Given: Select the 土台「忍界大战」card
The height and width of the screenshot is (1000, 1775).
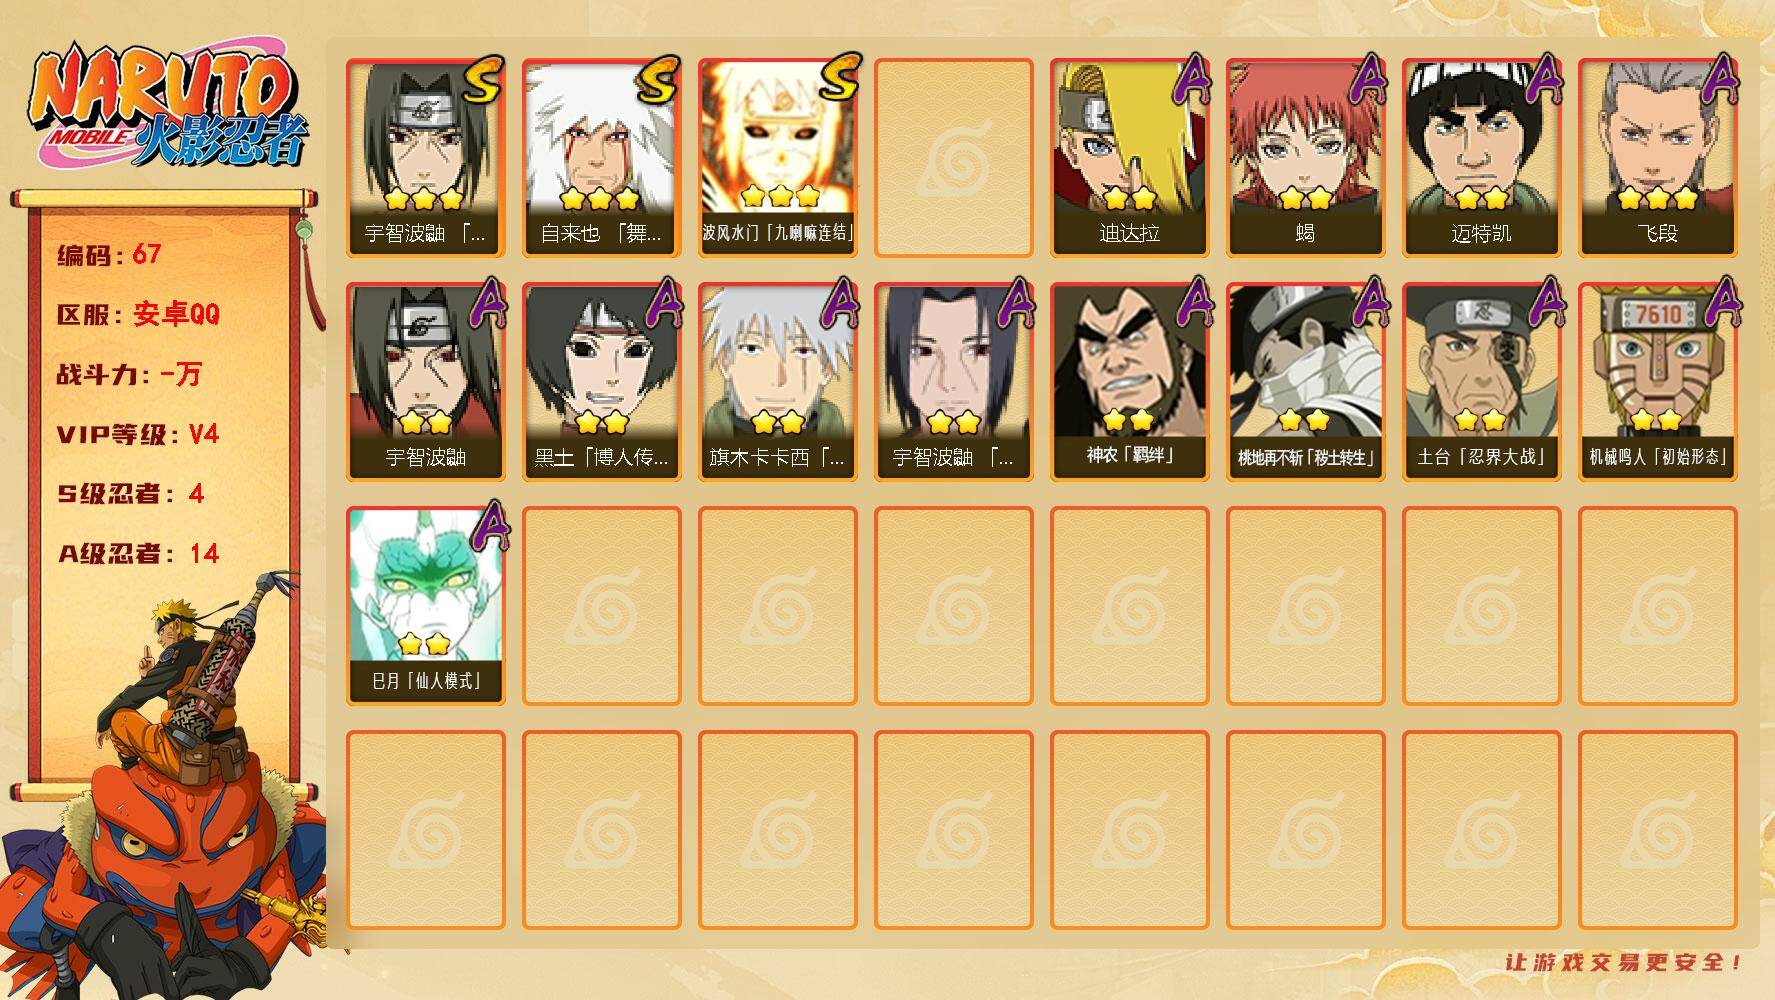Looking at the screenshot, I should [1481, 381].
